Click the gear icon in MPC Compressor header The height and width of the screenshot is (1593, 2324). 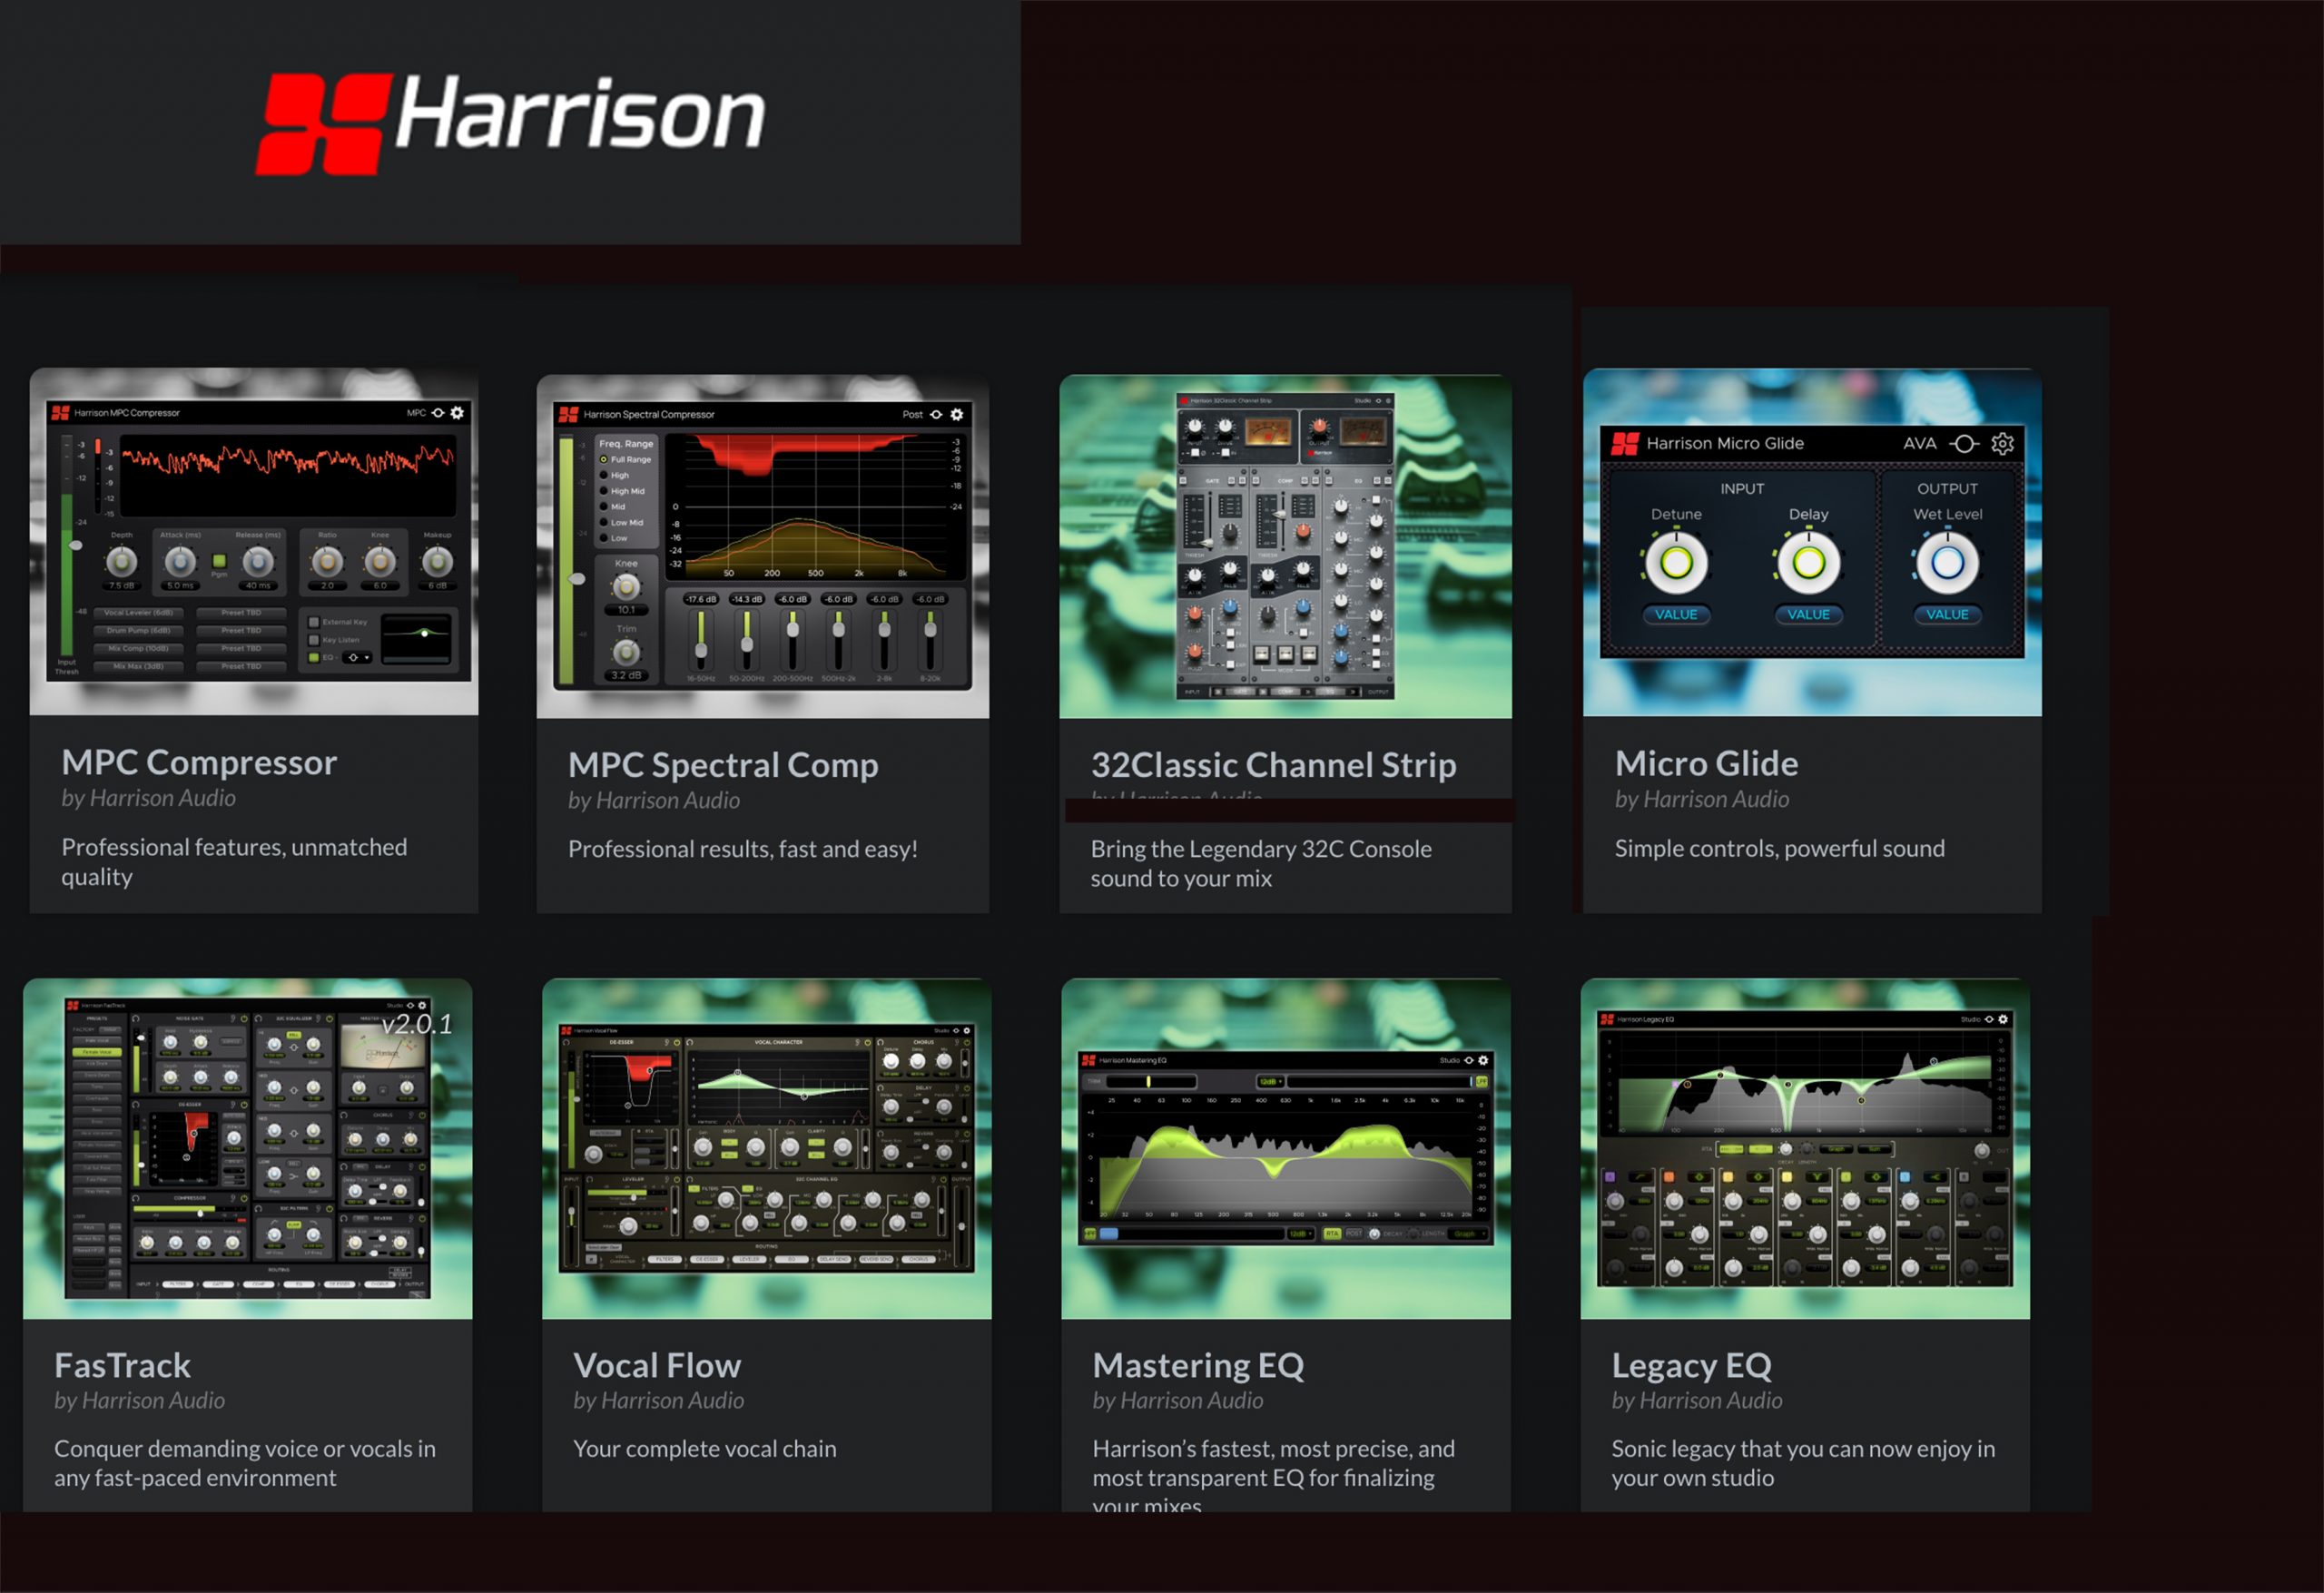457,412
